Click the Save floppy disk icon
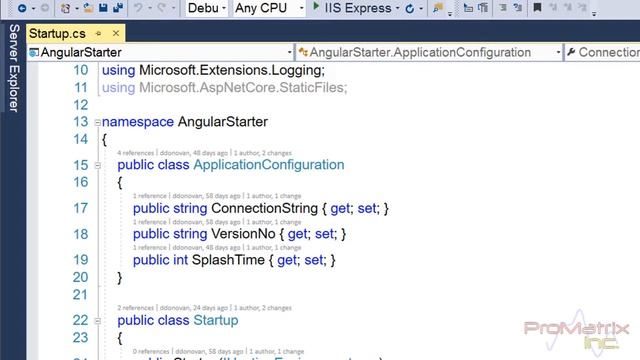This screenshot has height=360, width=640. tap(103, 7)
